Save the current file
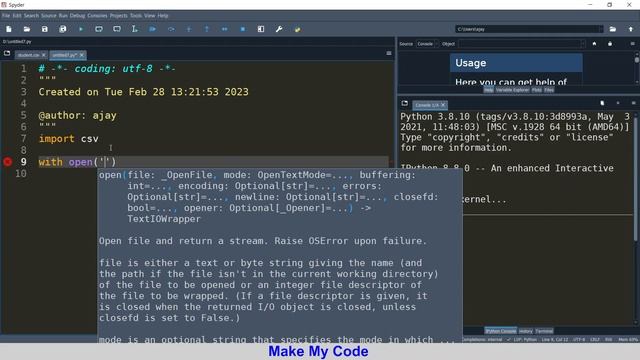Image resolution: width=640 pixels, height=360 pixels. 44,29
